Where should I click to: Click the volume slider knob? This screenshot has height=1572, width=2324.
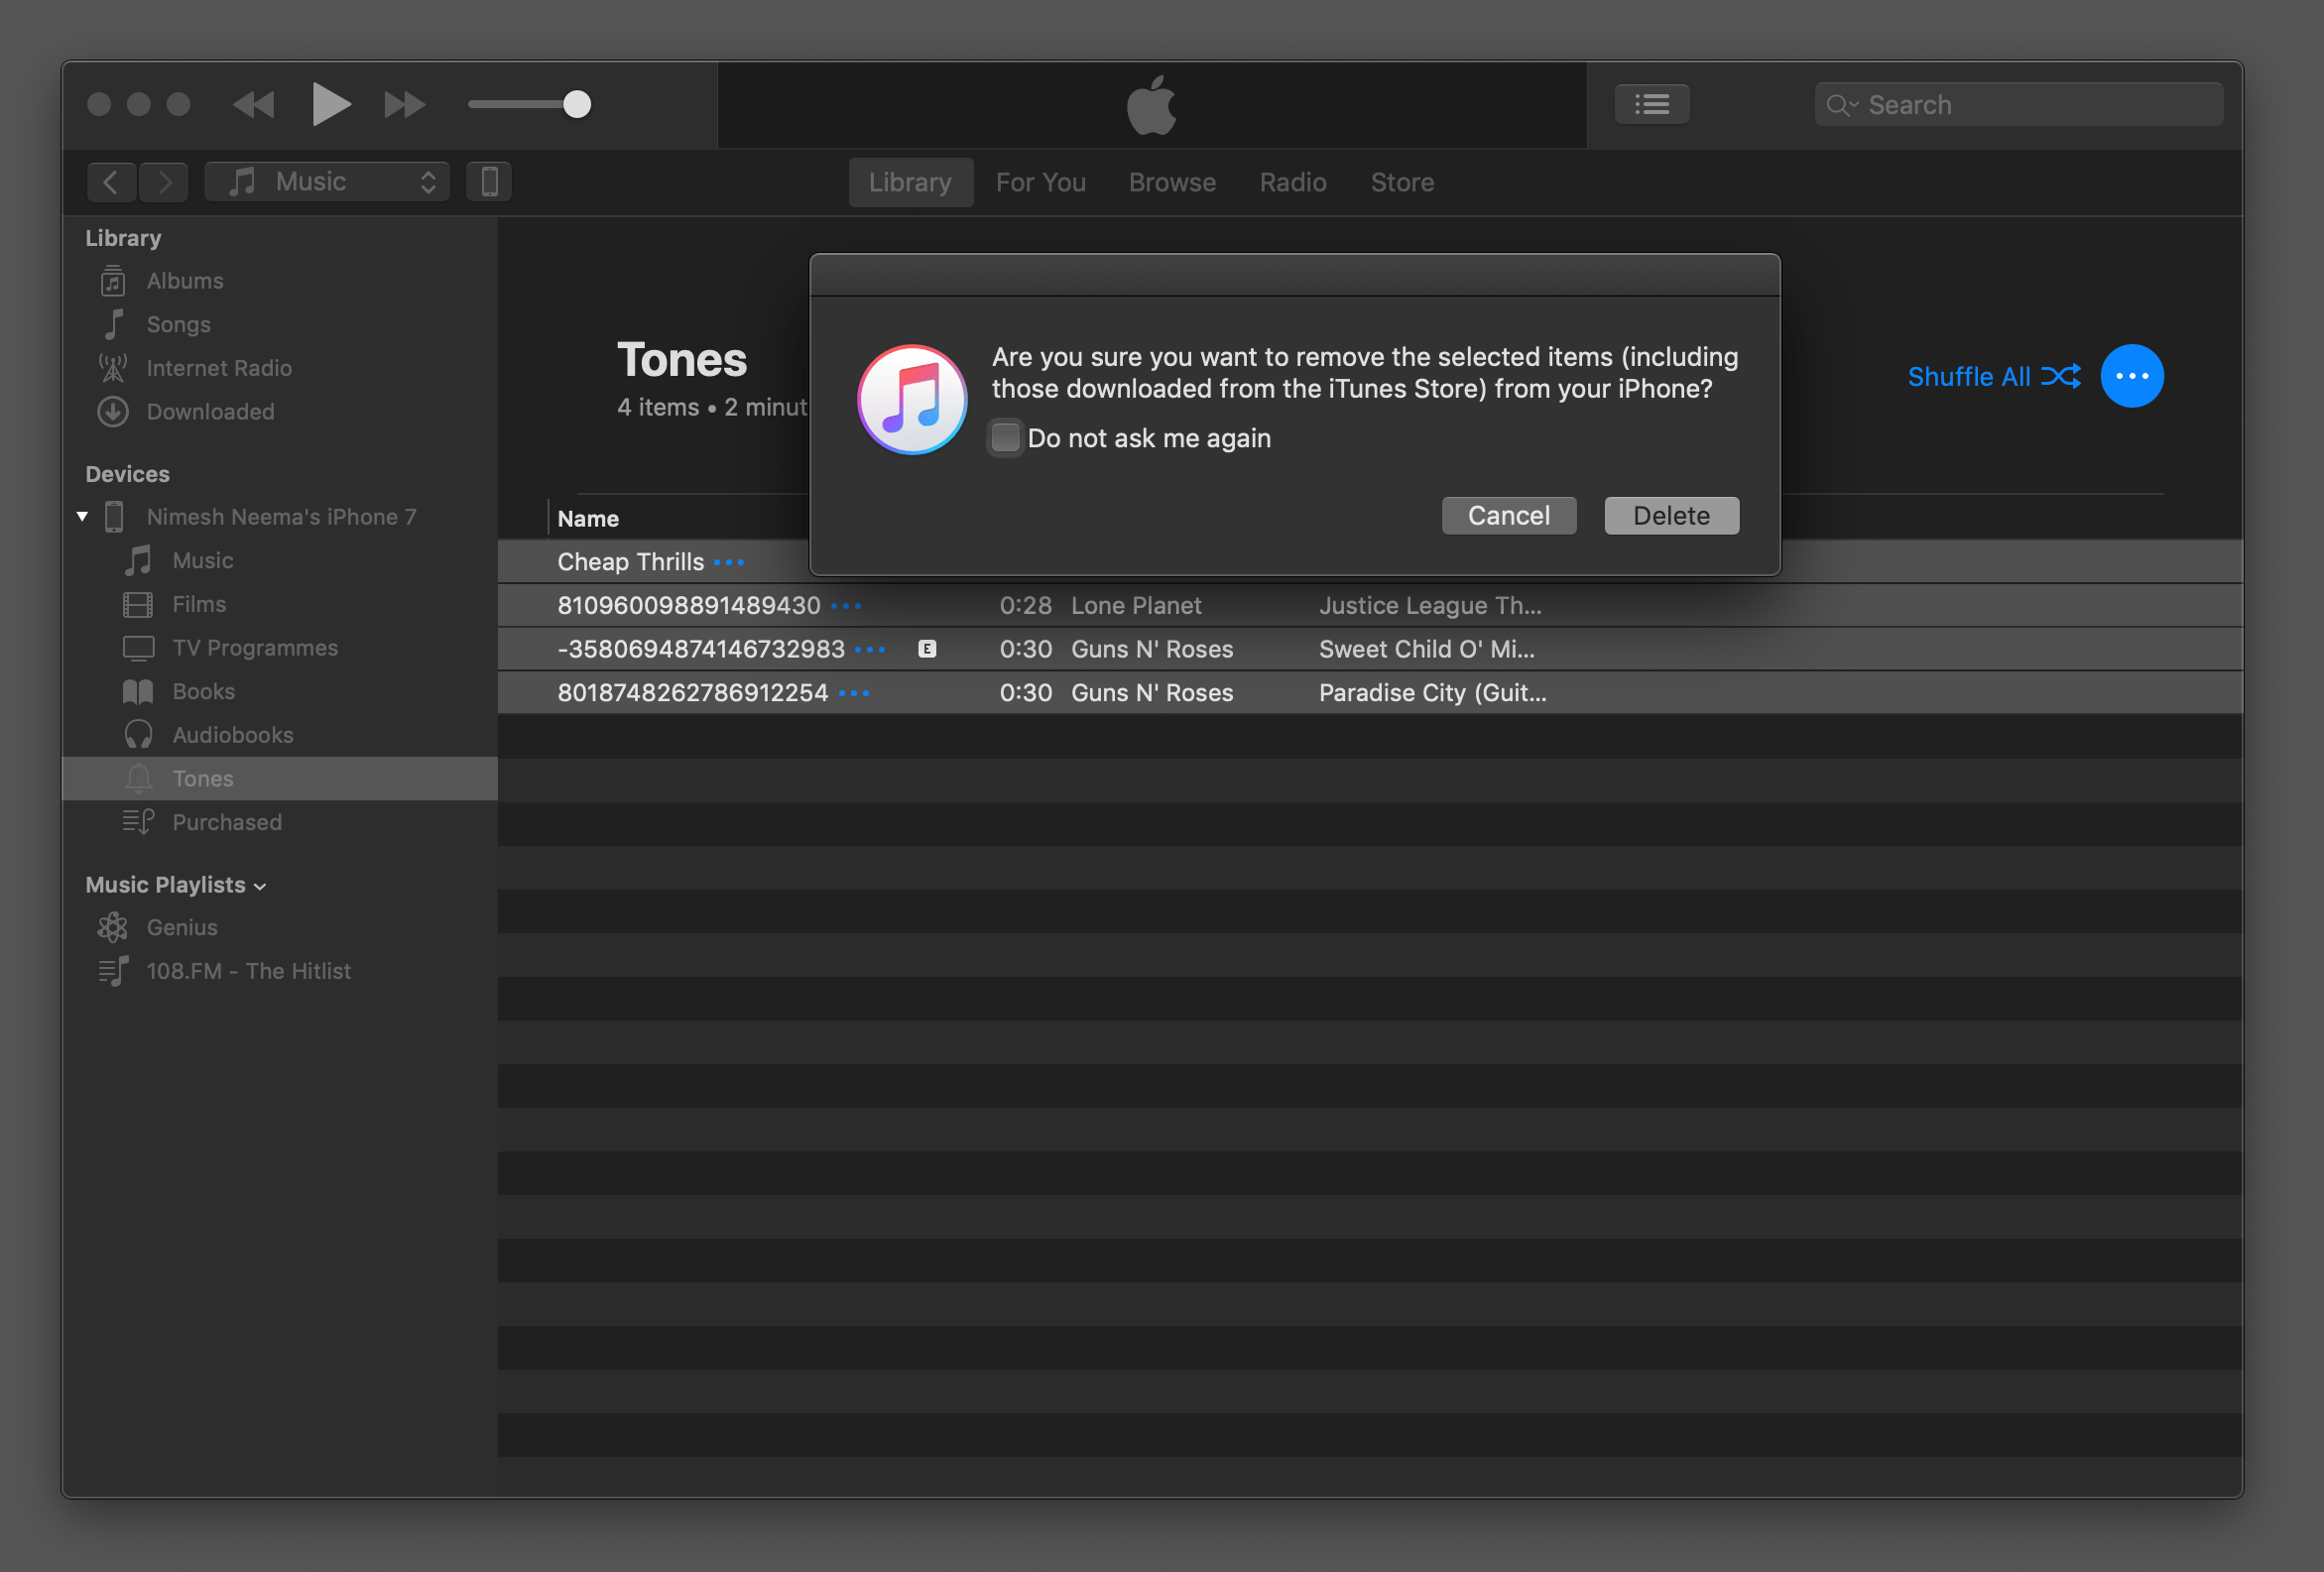click(x=577, y=104)
